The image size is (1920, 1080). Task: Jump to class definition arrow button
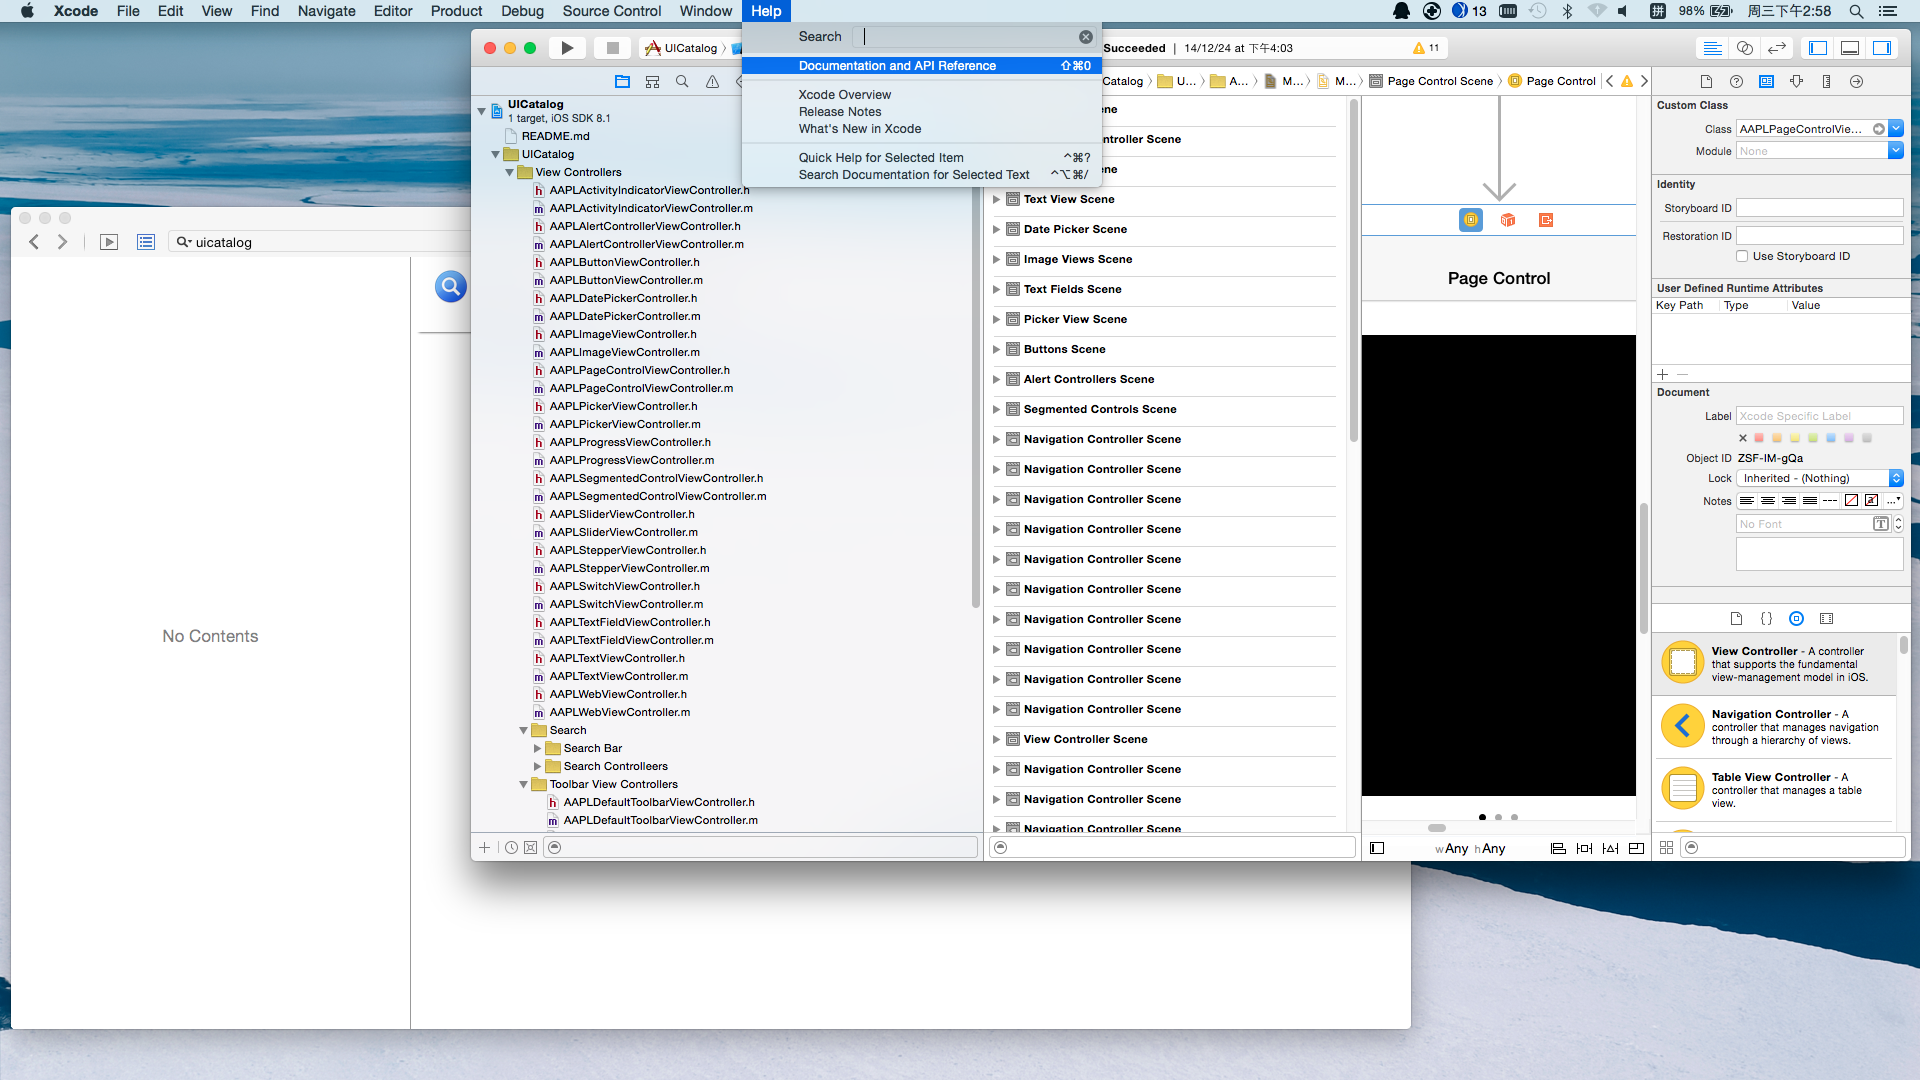click(1878, 129)
